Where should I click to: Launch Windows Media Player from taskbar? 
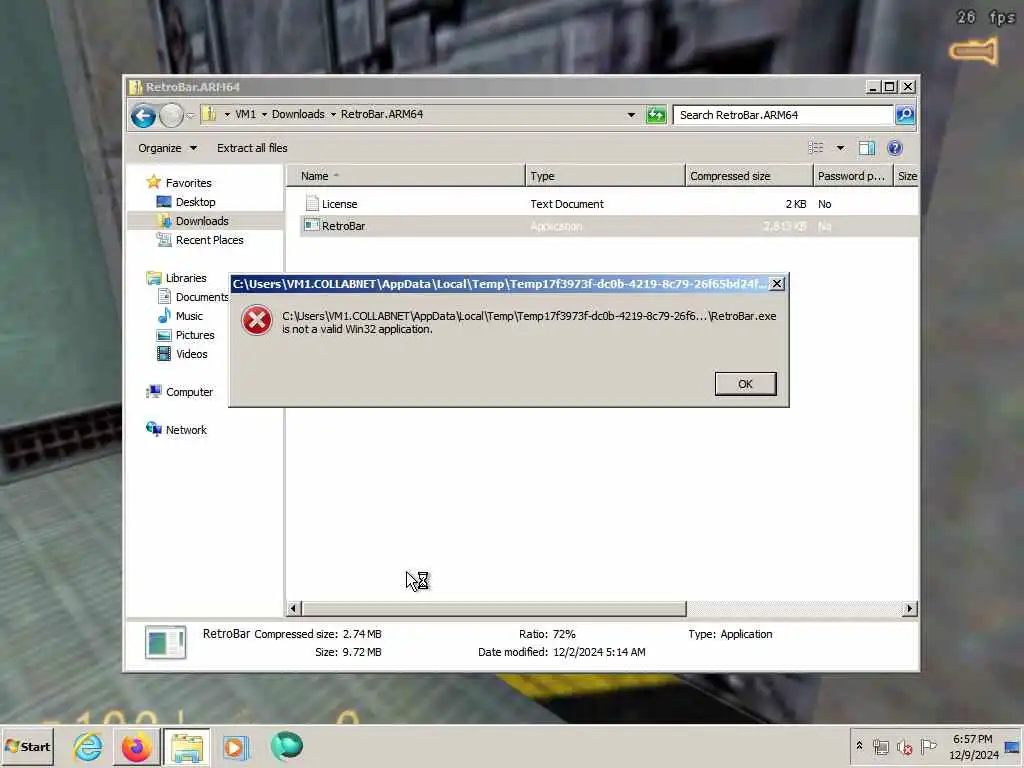point(235,747)
